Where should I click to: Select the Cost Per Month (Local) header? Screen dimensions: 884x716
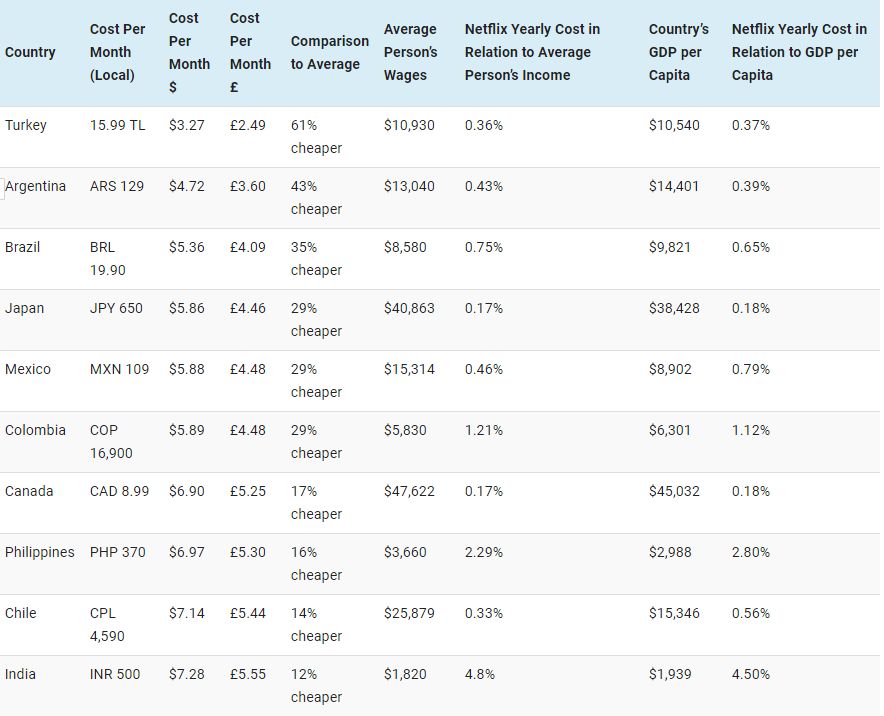click(x=117, y=52)
